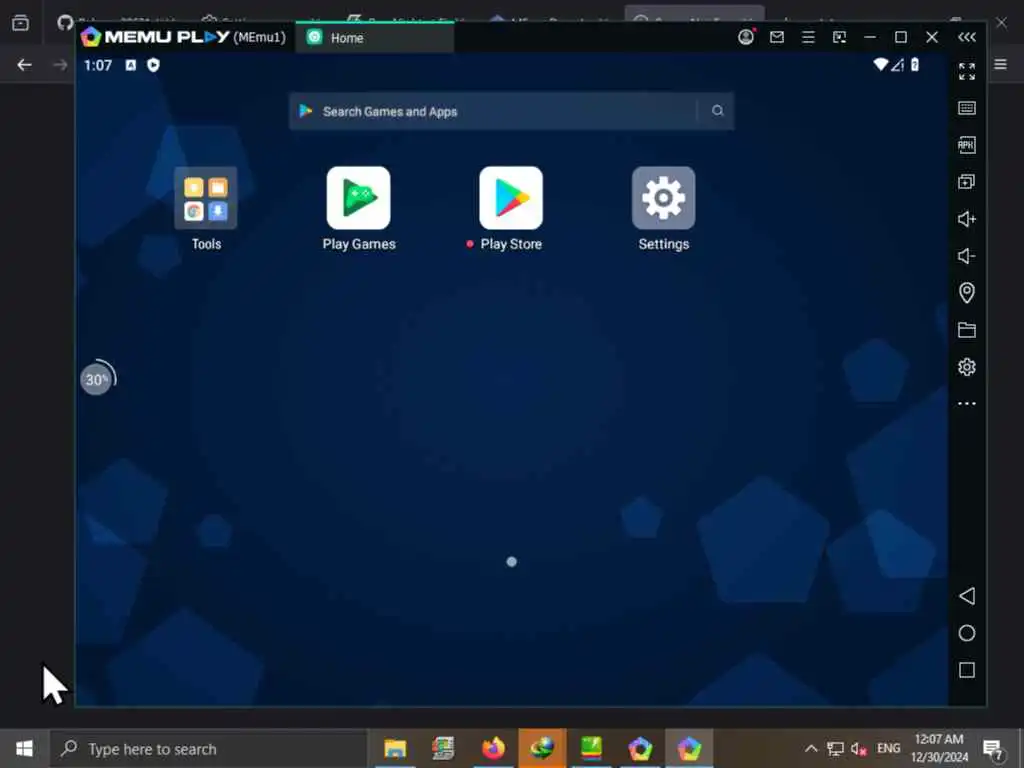1024x768 pixels.
Task: Click the shield notification icon
Action: tap(153, 65)
